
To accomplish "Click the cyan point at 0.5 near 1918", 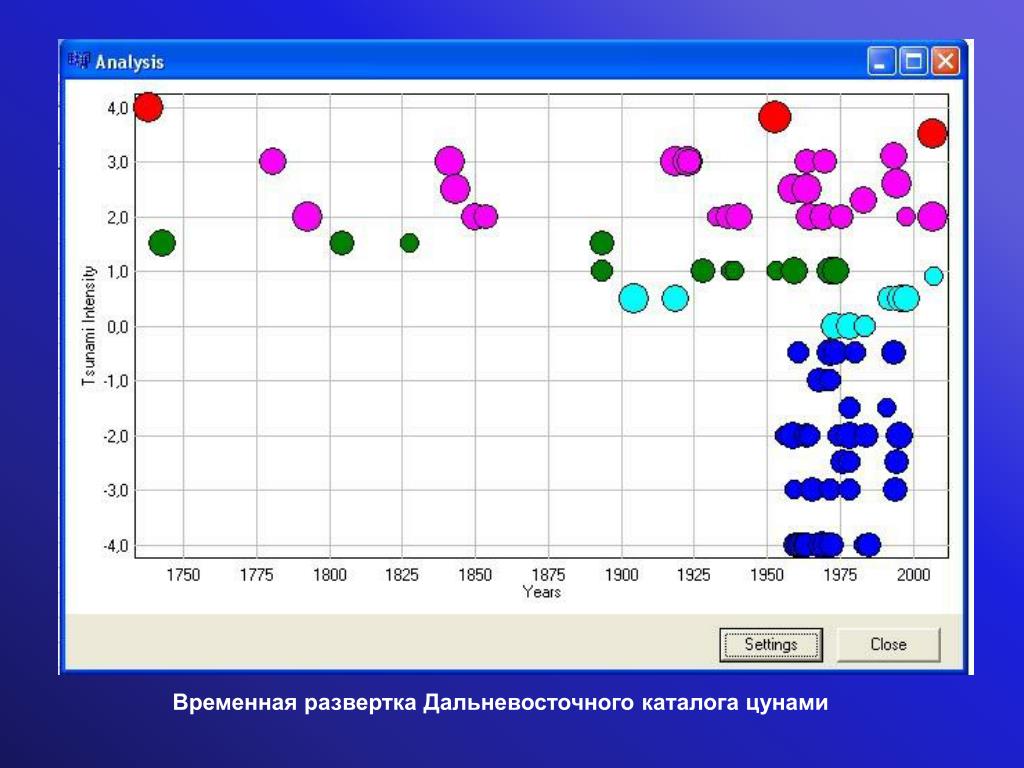I will pyautogui.click(x=675, y=298).
